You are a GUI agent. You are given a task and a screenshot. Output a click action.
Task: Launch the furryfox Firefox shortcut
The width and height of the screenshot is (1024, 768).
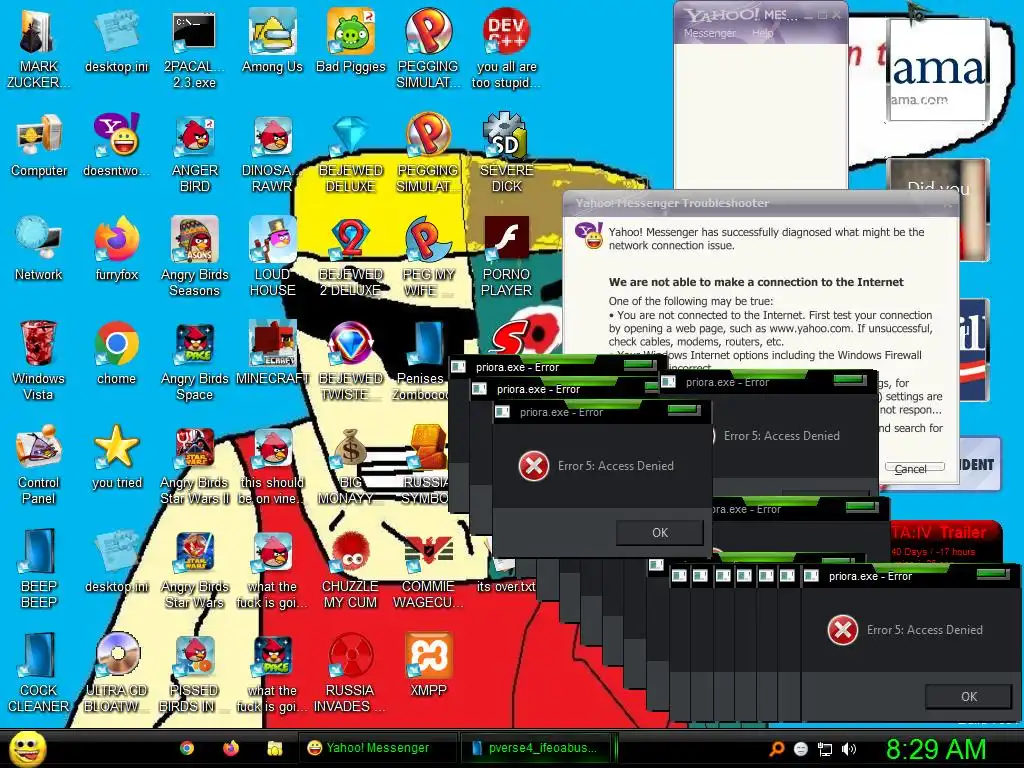point(116,248)
